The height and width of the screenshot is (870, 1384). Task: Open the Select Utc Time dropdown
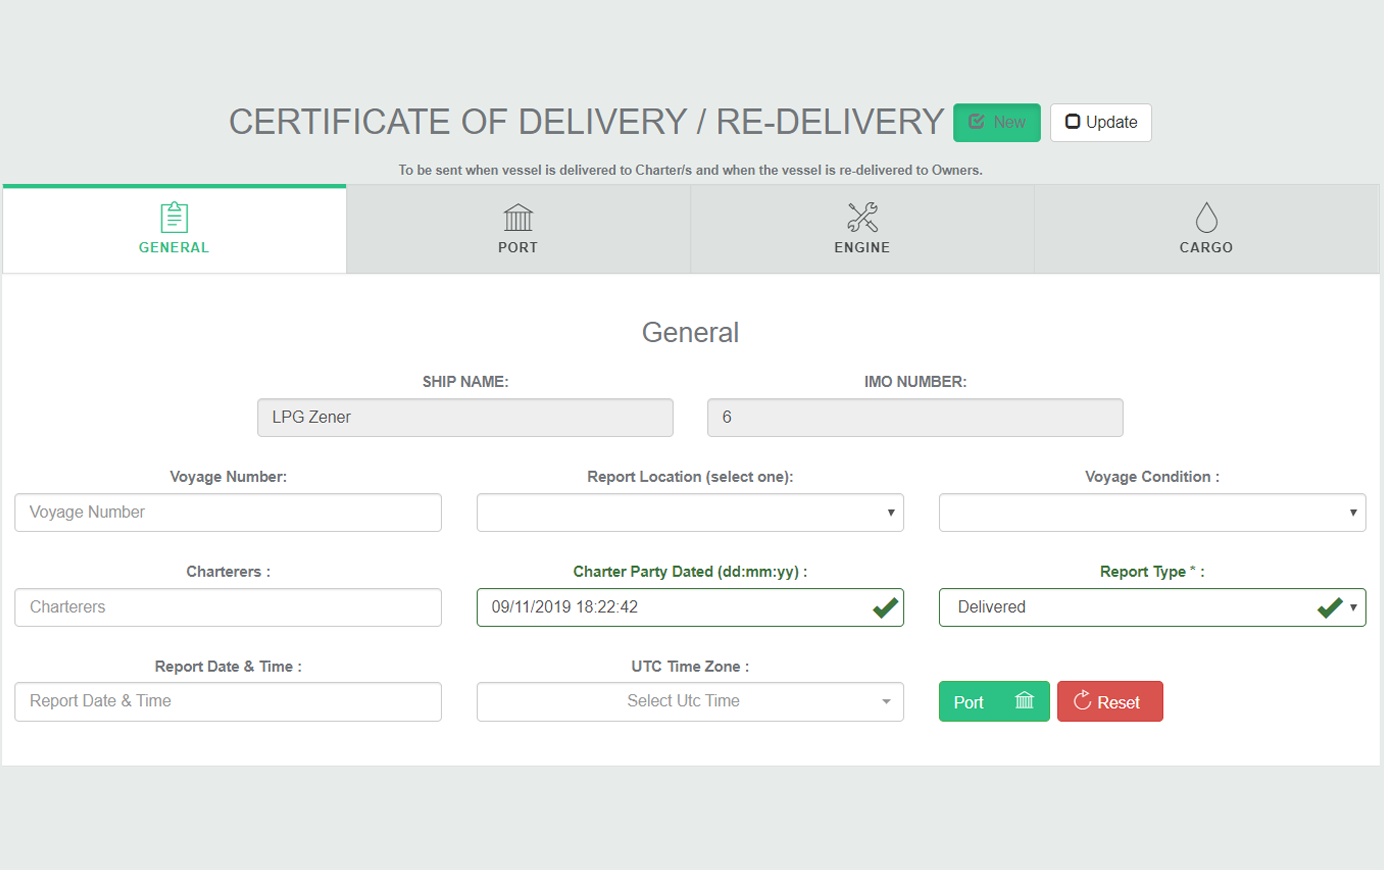tap(690, 701)
